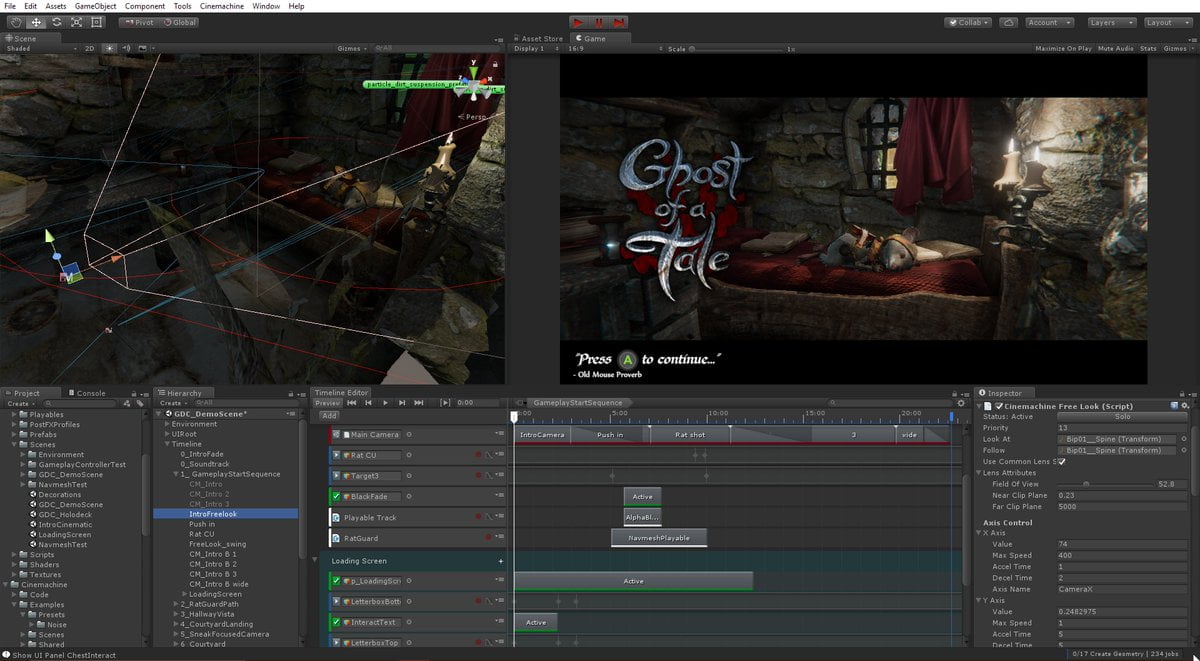Viewport: 1200px width, 661px height.
Task: Go to timeline end button
Action: pos(418,403)
